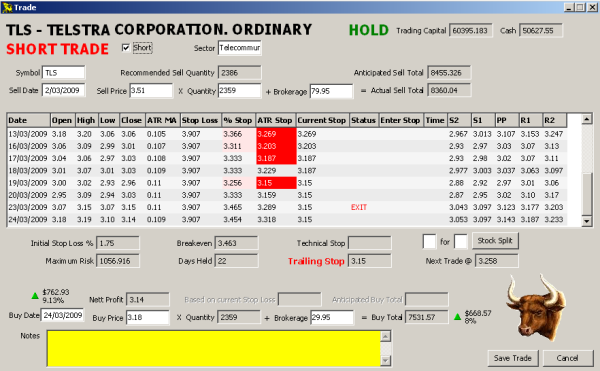The image size is (600, 371).
Task: Click the Maximum Risk field
Action: 118,261
